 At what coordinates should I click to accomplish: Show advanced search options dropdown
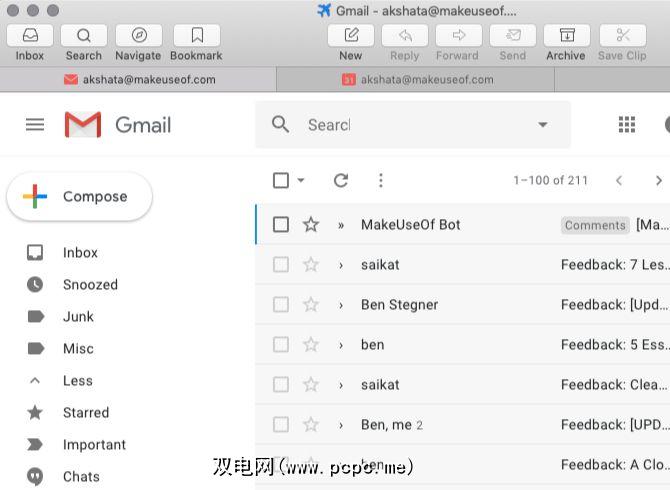(x=543, y=125)
